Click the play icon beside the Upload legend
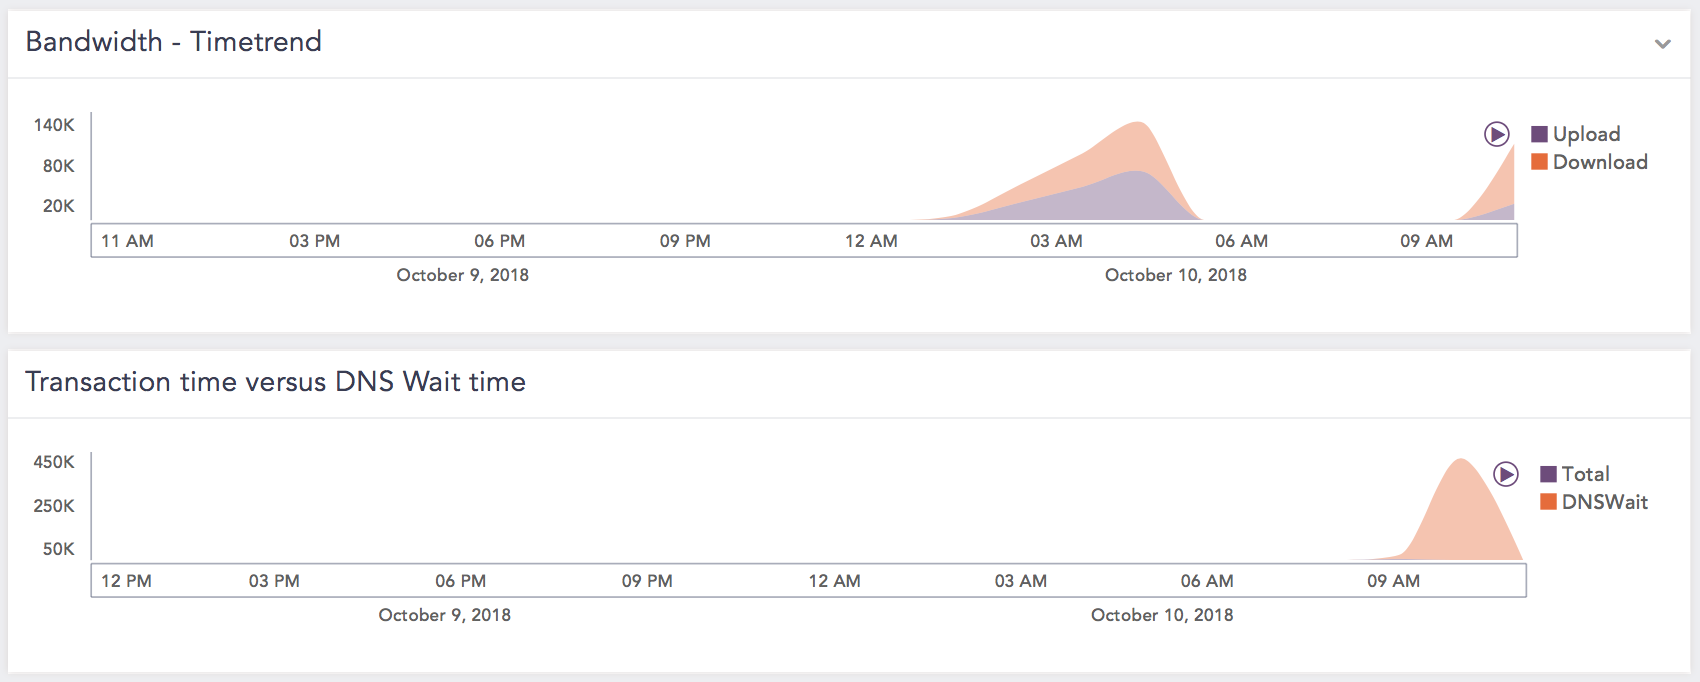The width and height of the screenshot is (1700, 682). pos(1496,134)
